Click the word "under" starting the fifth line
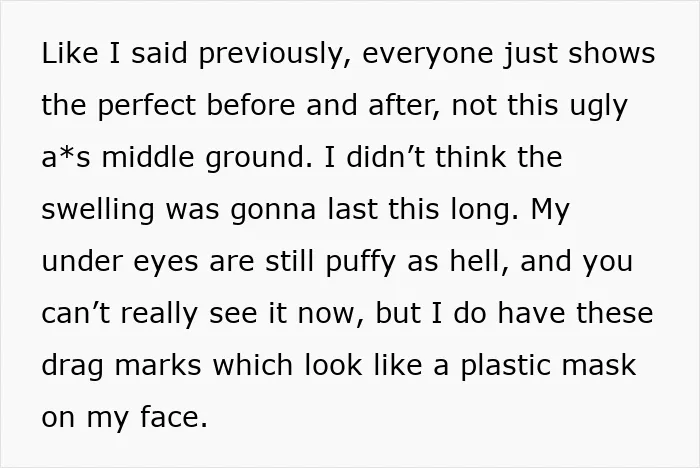The width and height of the screenshot is (700, 468). (x=82, y=261)
